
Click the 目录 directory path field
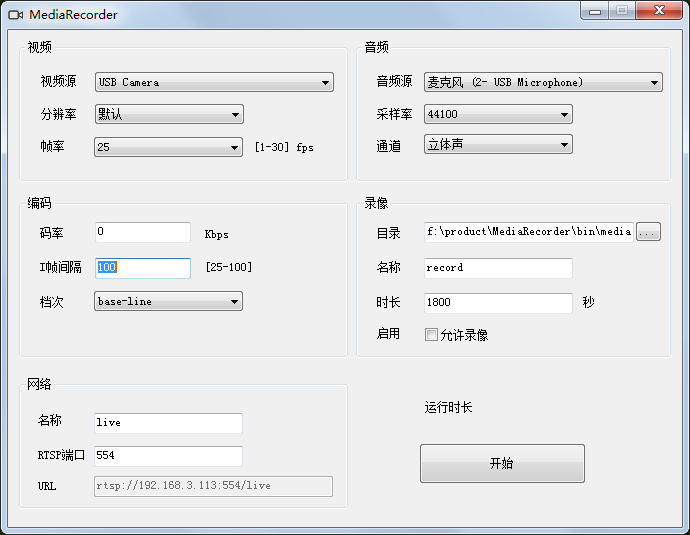coord(528,232)
